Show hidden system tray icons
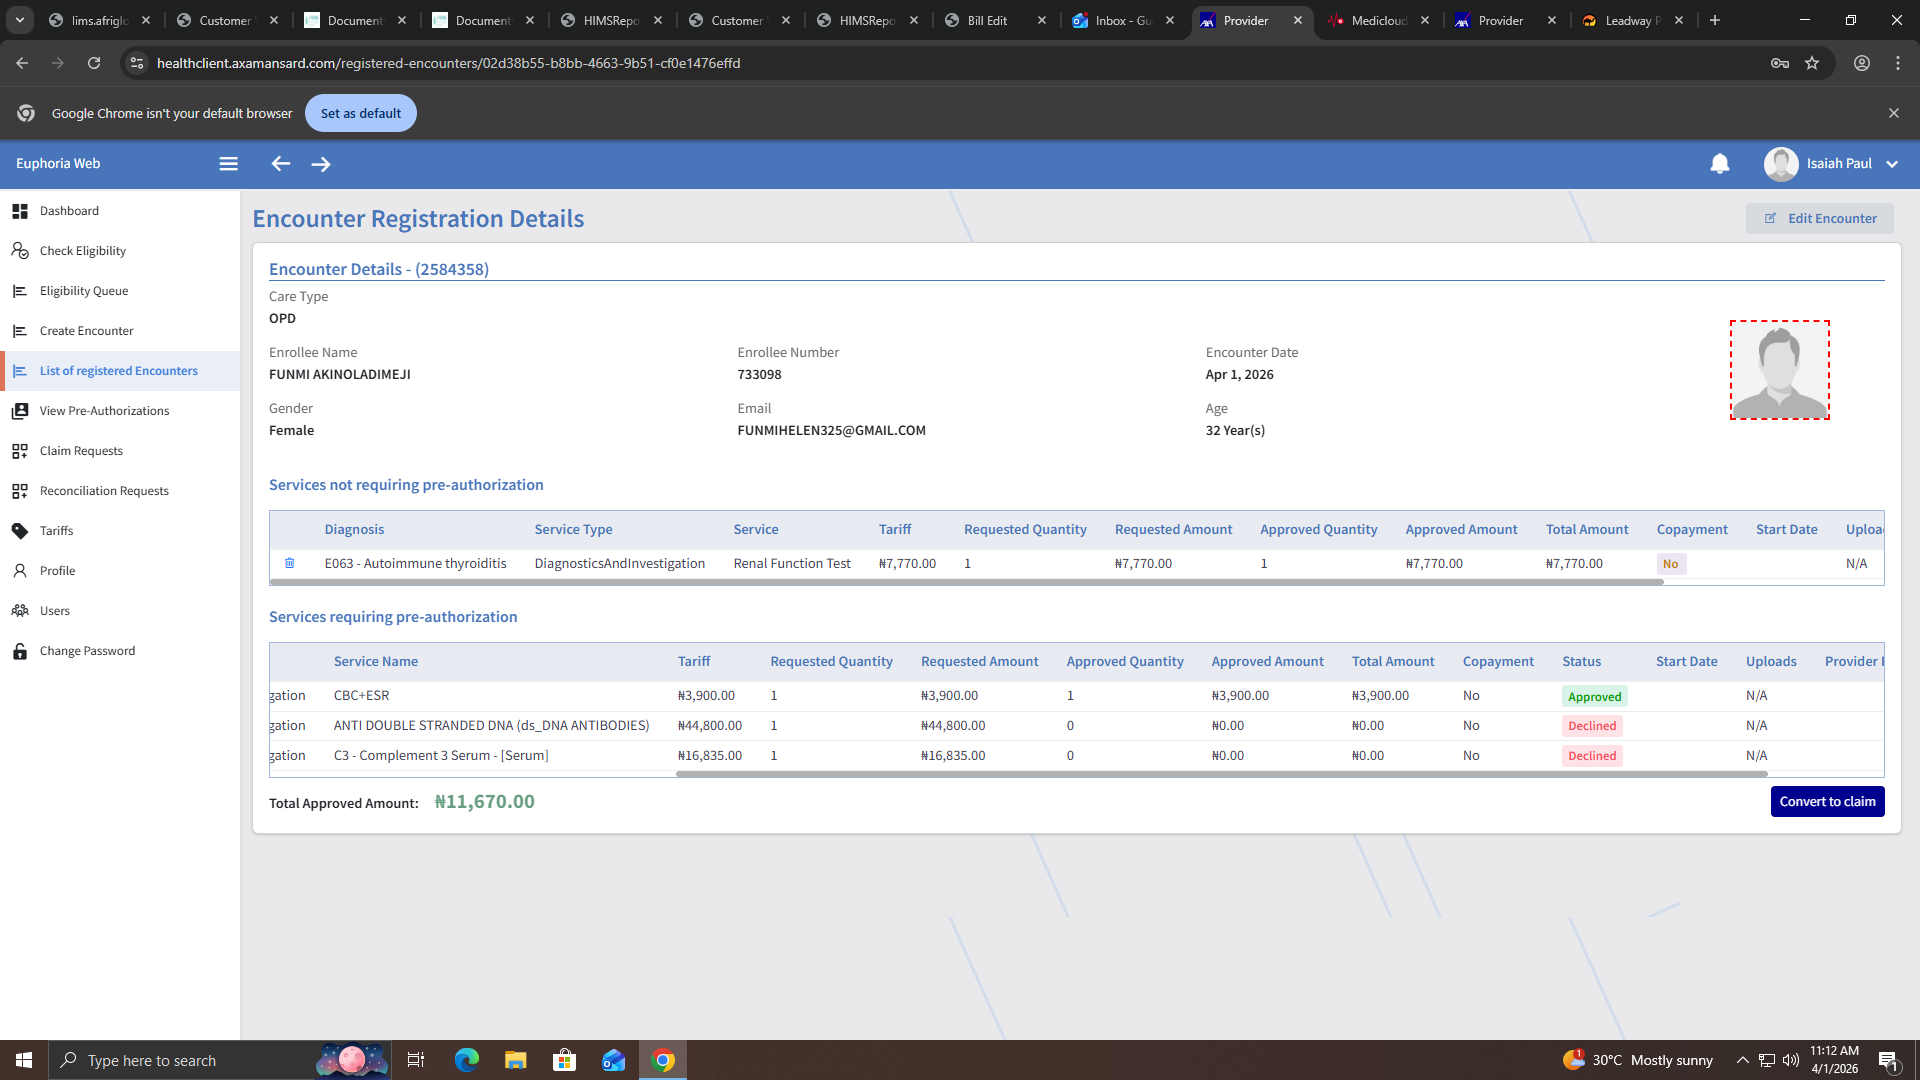The image size is (1920, 1080). click(x=1742, y=1060)
